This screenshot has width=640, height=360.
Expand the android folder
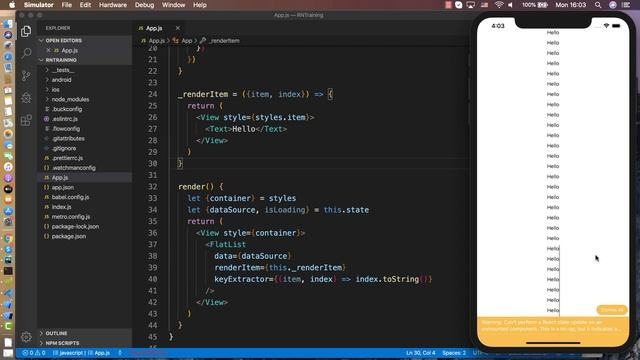tap(61, 80)
